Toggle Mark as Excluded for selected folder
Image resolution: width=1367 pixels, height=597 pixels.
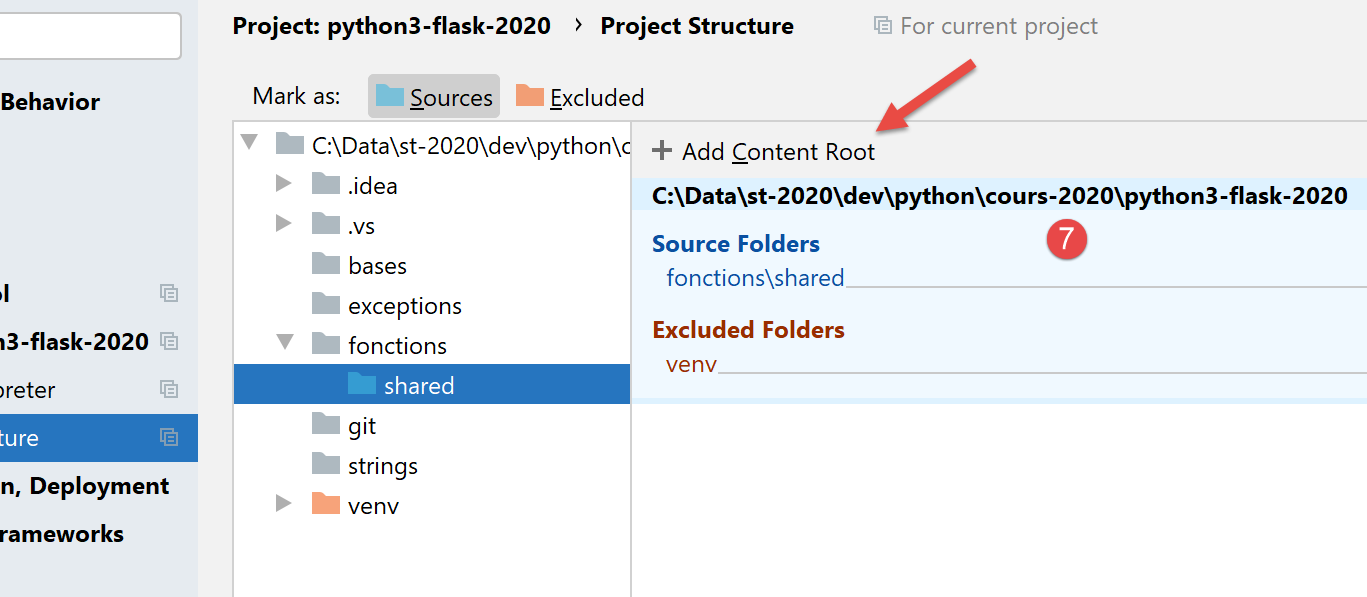(x=580, y=97)
